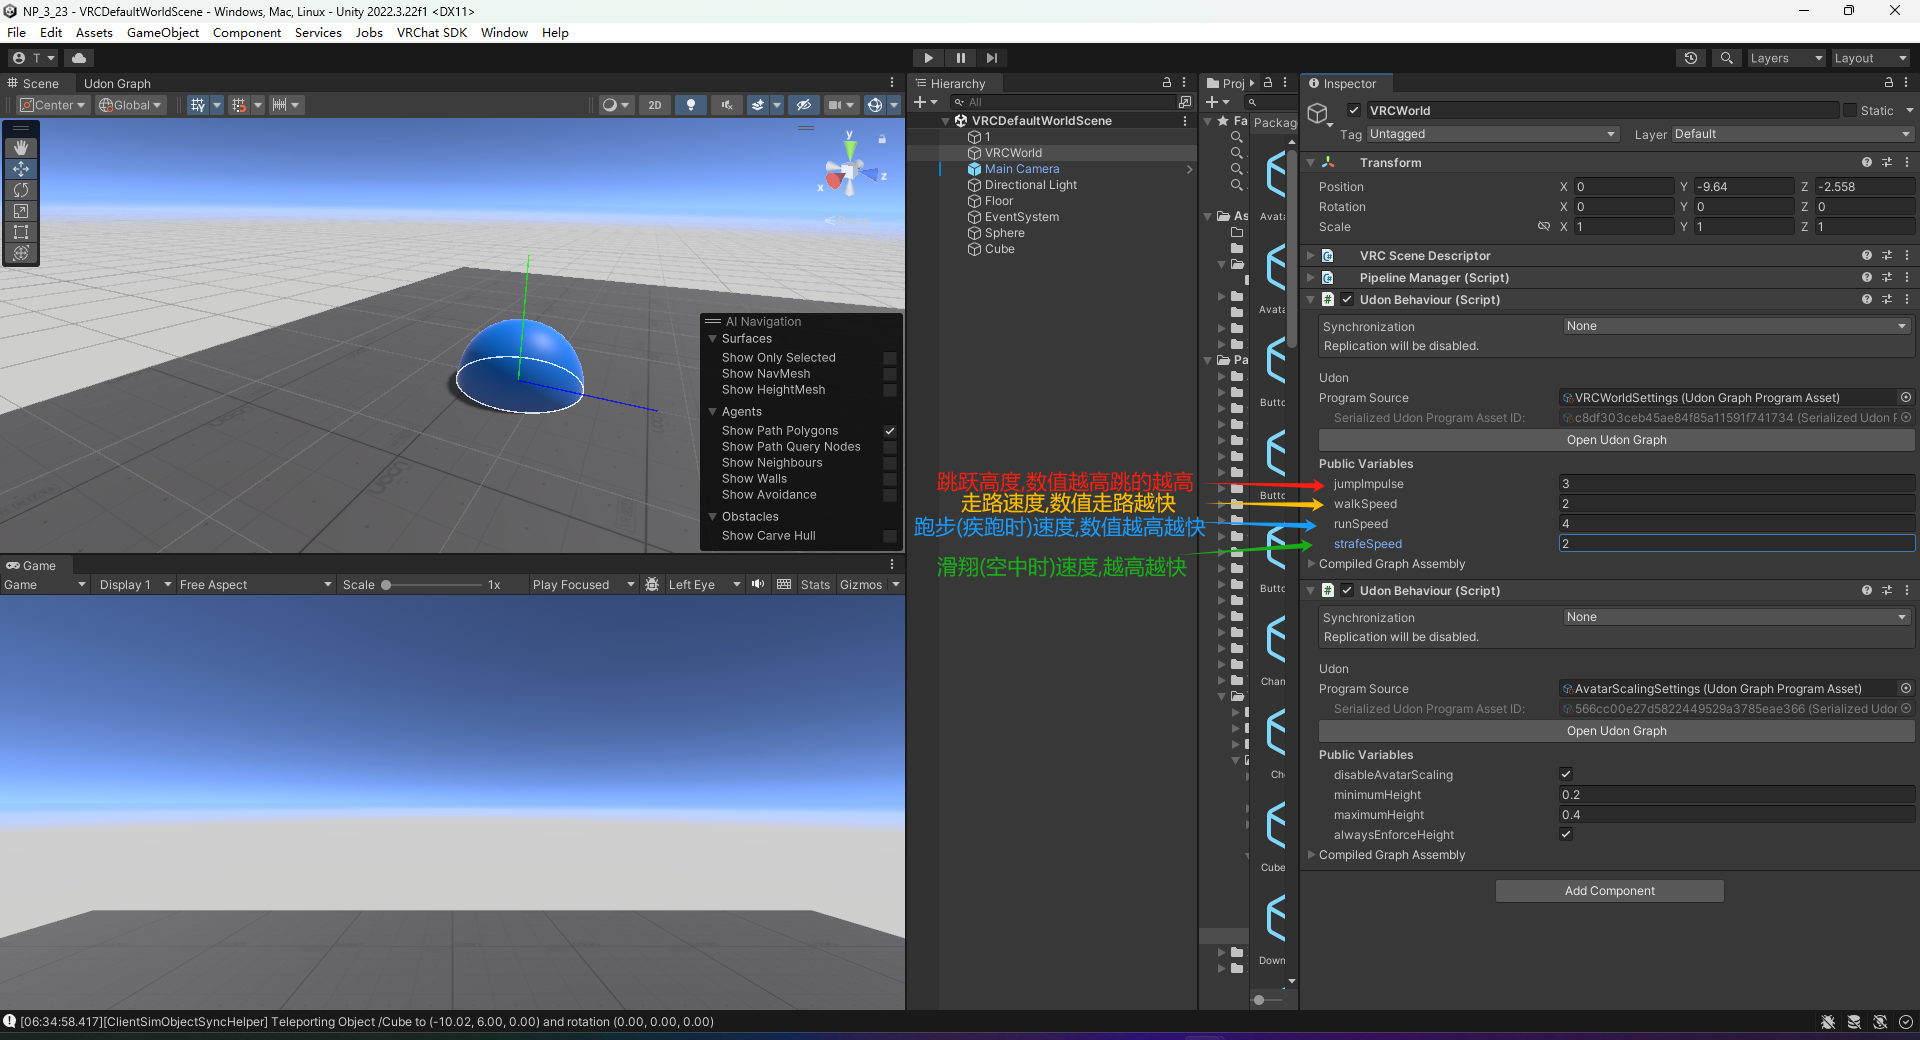Toggle scene audio mute icon

[x=726, y=105]
